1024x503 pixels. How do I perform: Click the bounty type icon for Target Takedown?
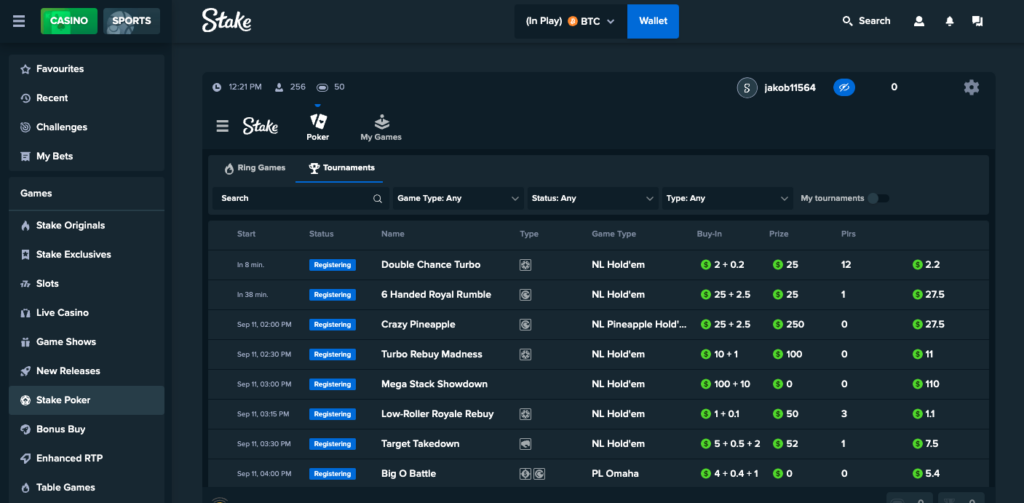click(x=525, y=444)
